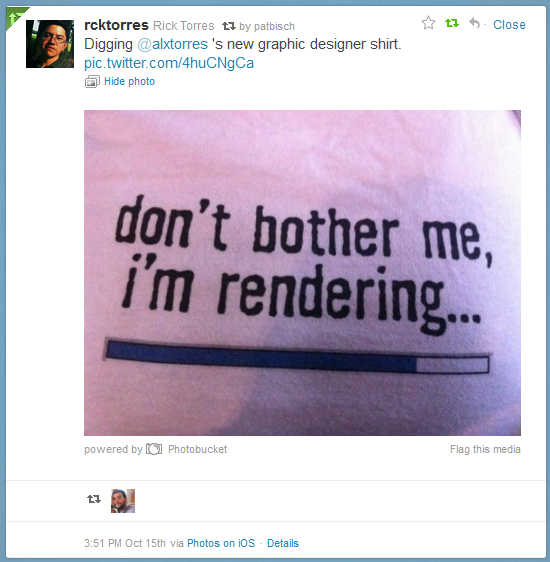Open the rcktorres username link
This screenshot has width=550, height=562.
(116, 25)
